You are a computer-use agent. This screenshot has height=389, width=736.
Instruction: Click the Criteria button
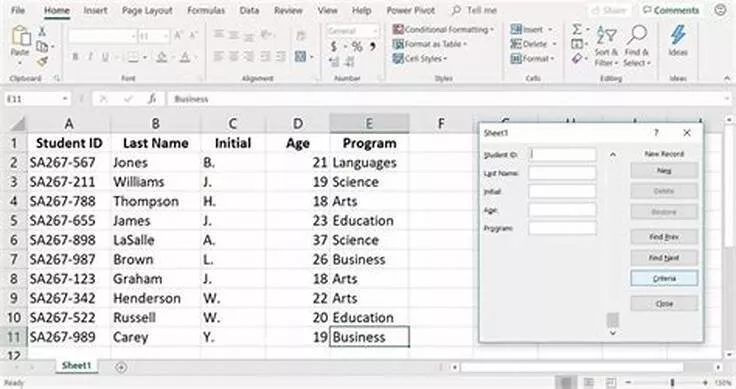pyautogui.click(x=664, y=278)
